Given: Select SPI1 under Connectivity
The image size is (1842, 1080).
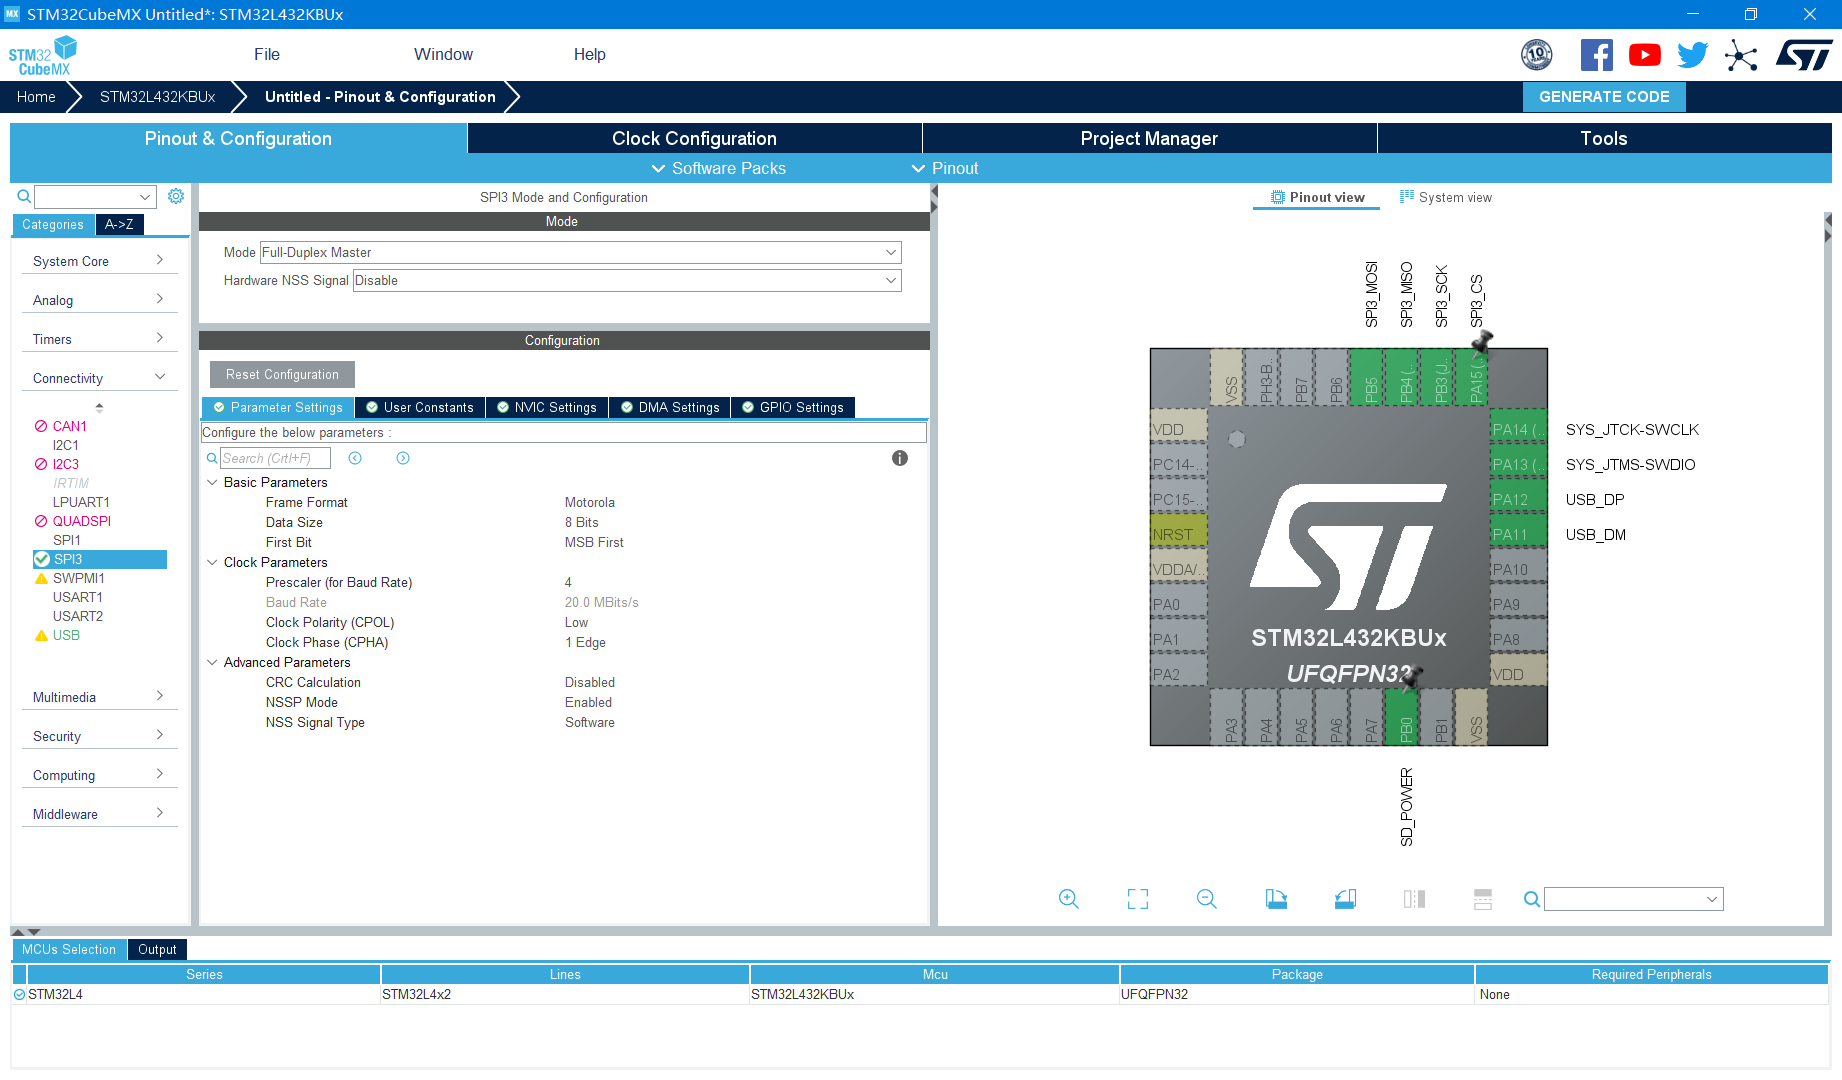Looking at the screenshot, I should tap(66, 540).
